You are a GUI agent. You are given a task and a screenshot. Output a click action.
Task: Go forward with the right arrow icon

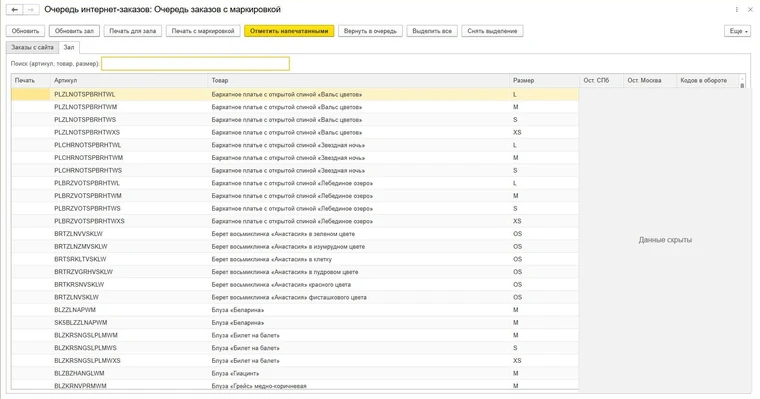tap(31, 10)
